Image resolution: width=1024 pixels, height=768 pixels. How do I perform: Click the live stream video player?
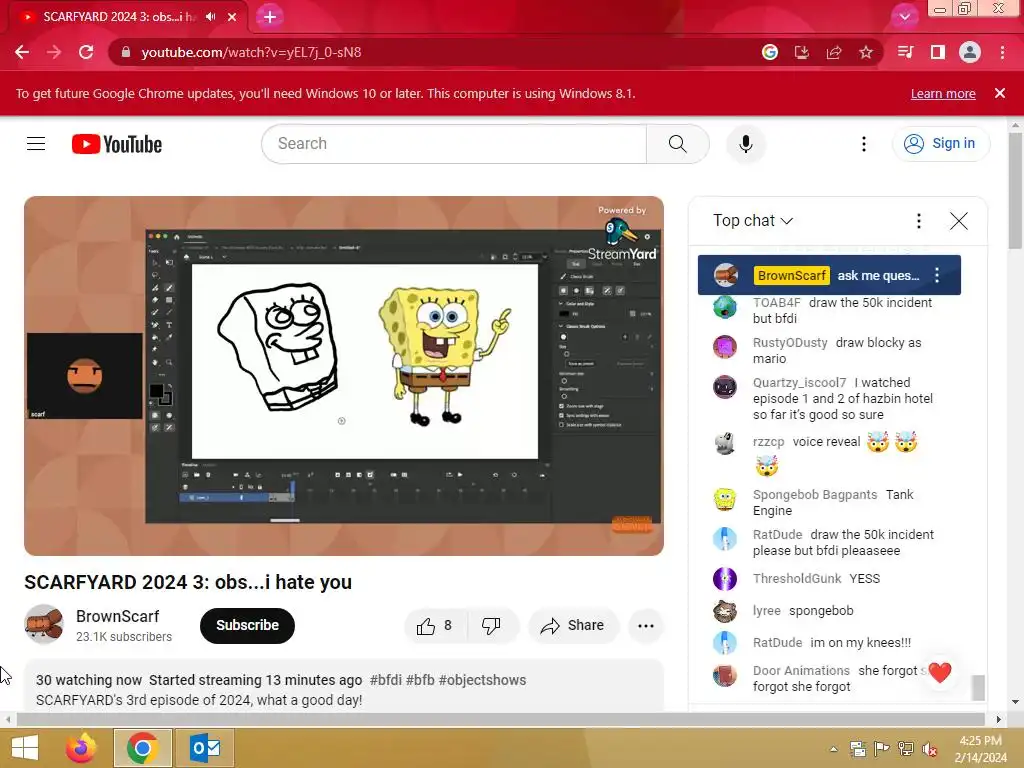(344, 376)
